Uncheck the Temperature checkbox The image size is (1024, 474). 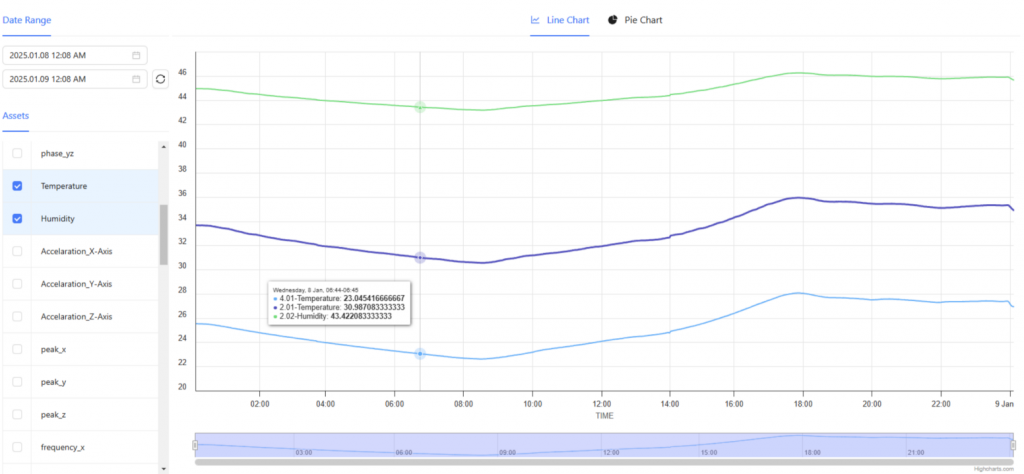click(x=17, y=186)
